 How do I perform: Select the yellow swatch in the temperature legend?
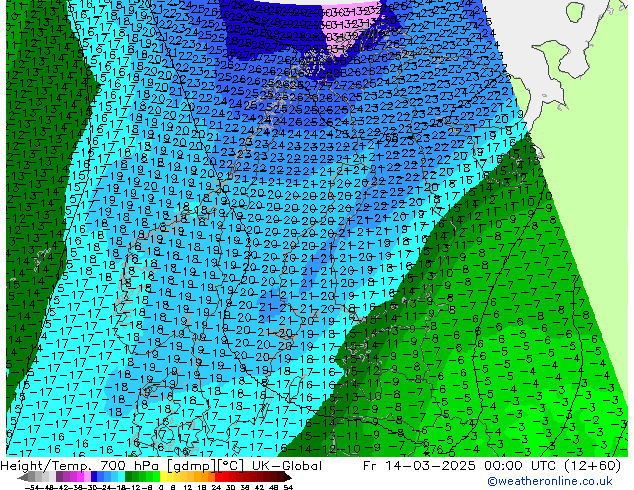[x=163, y=477]
